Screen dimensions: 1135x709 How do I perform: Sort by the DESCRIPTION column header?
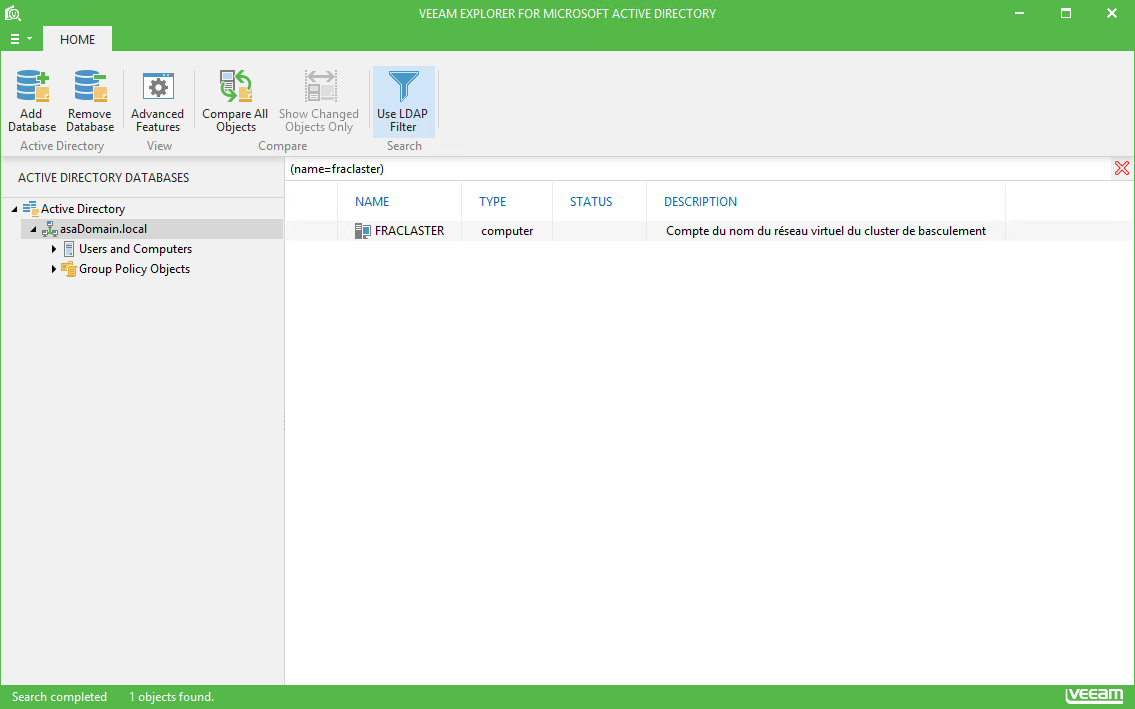point(701,201)
